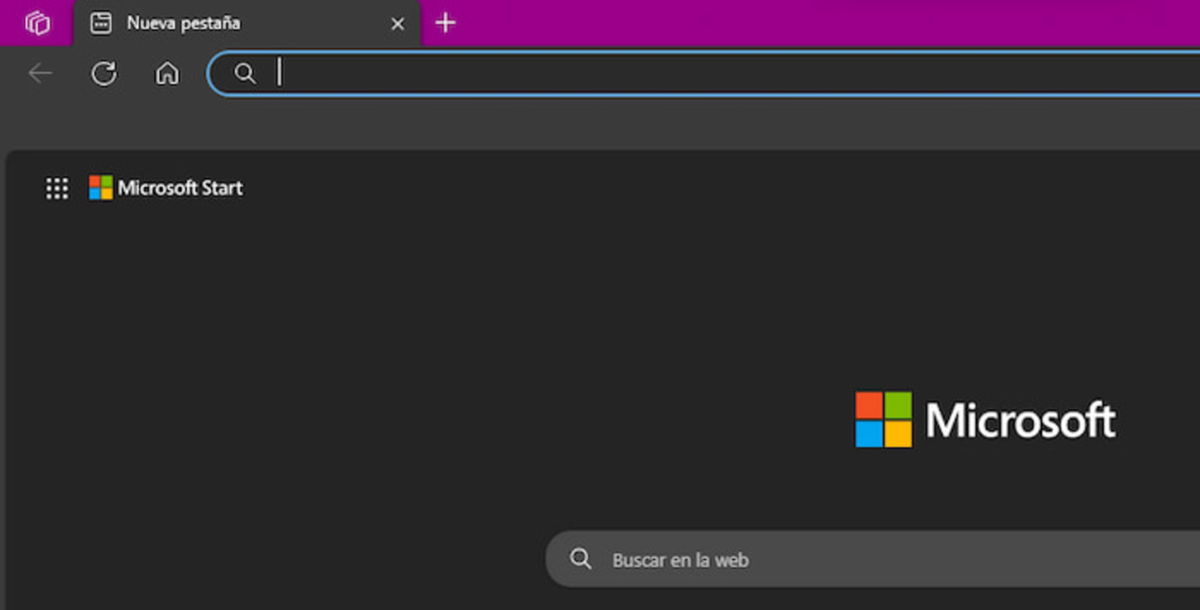Go to the home page icon
1200x610 pixels.
(x=167, y=73)
